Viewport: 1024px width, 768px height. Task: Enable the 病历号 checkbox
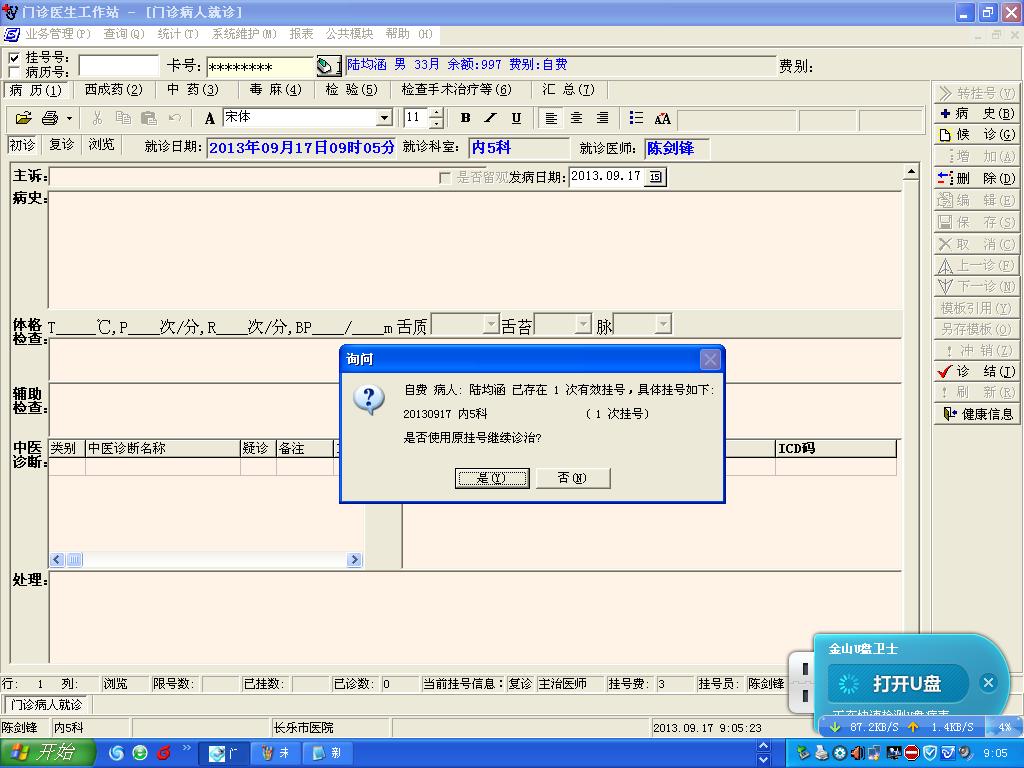pos(14,72)
